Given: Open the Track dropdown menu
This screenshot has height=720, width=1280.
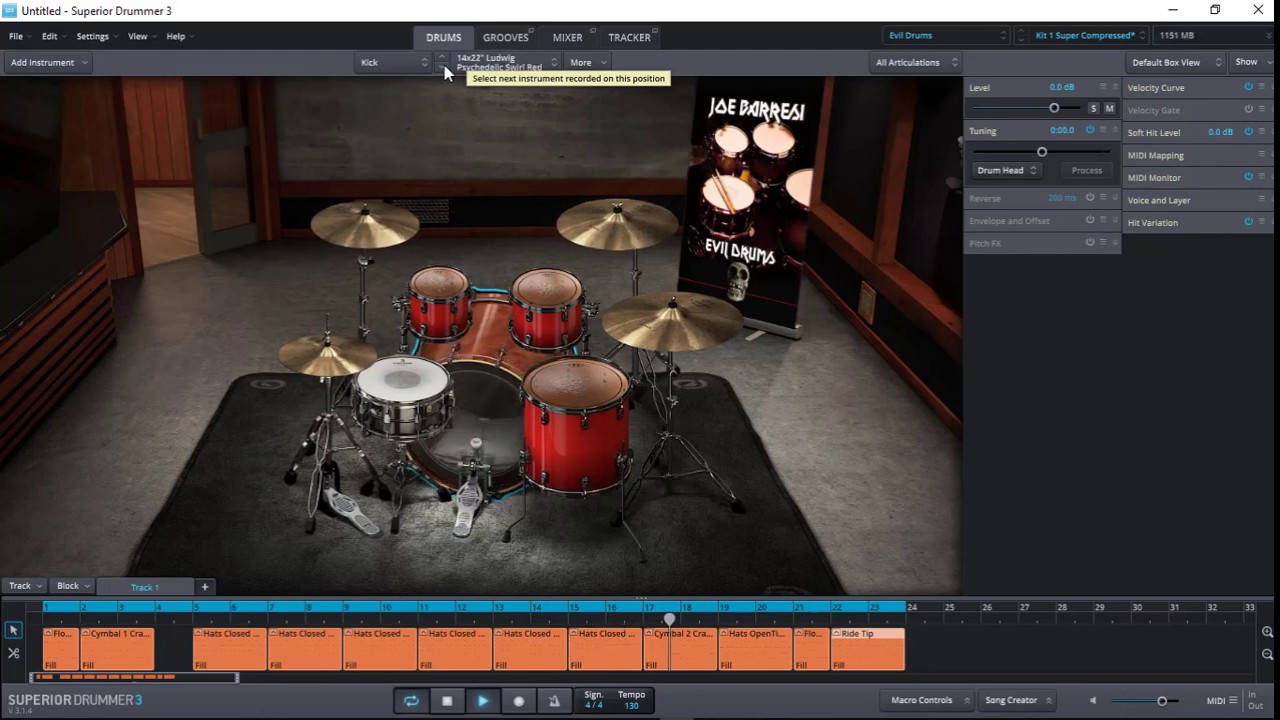Looking at the screenshot, I should pos(24,586).
